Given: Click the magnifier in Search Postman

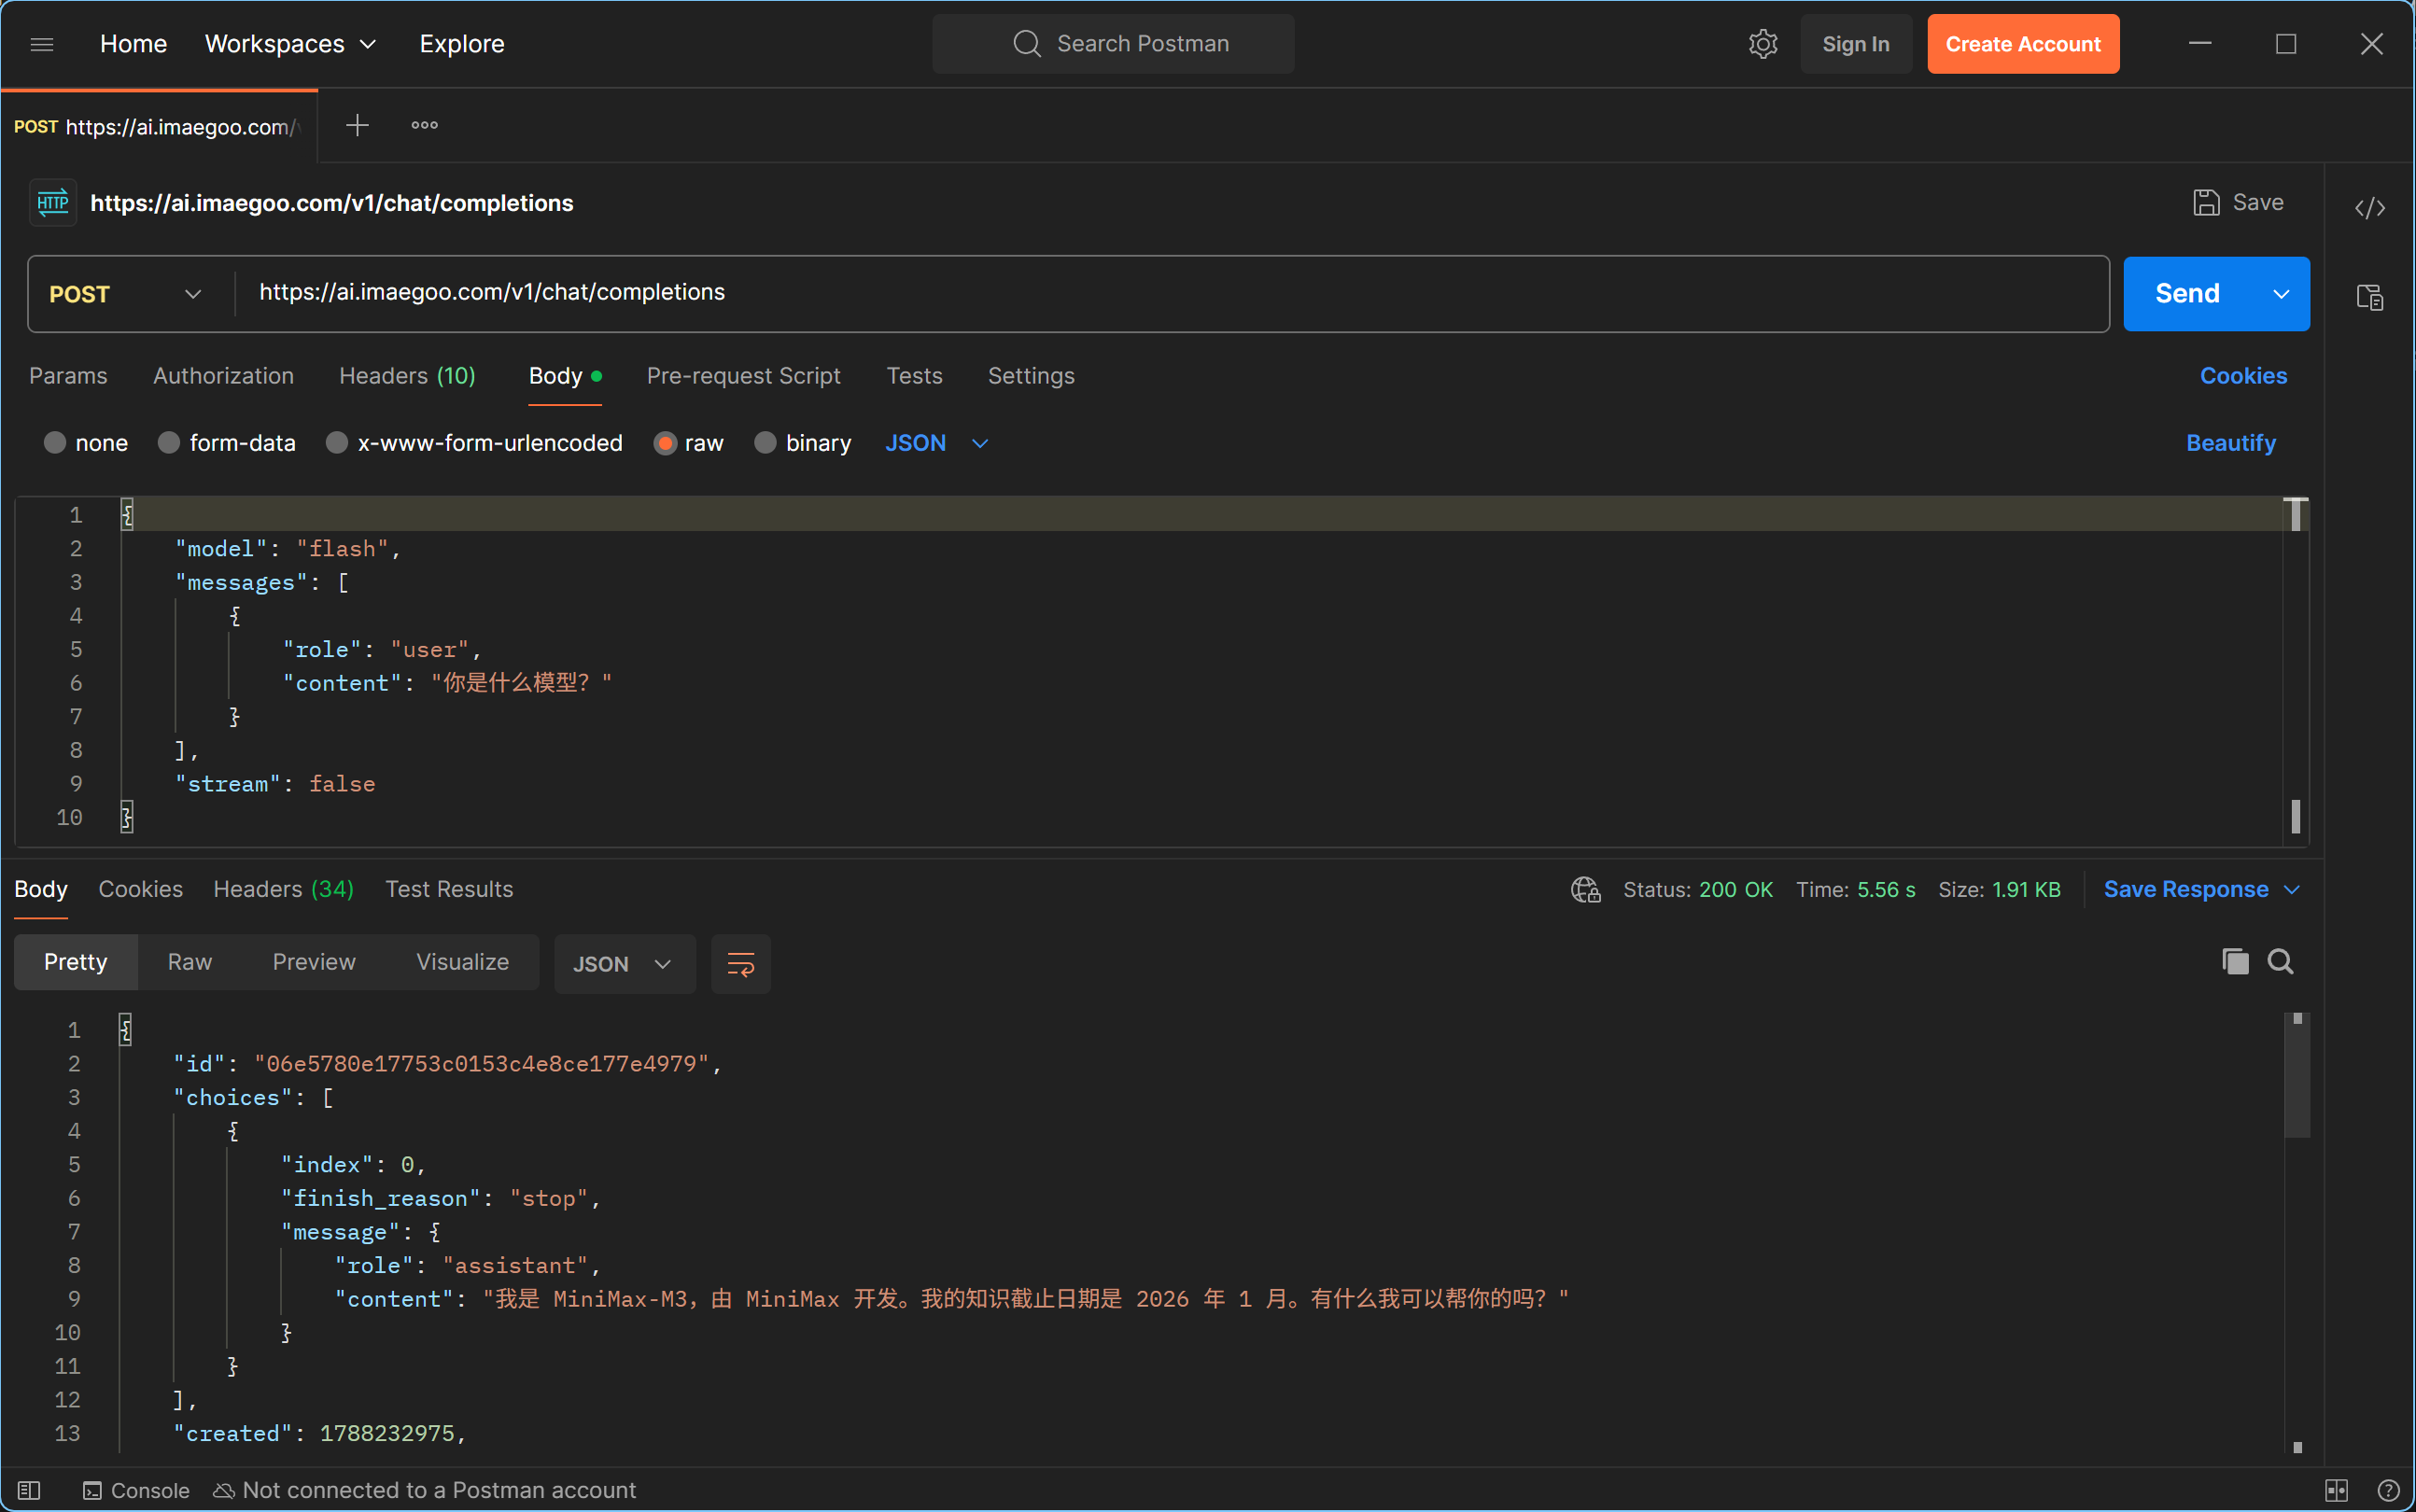Looking at the screenshot, I should pyautogui.click(x=1027, y=43).
